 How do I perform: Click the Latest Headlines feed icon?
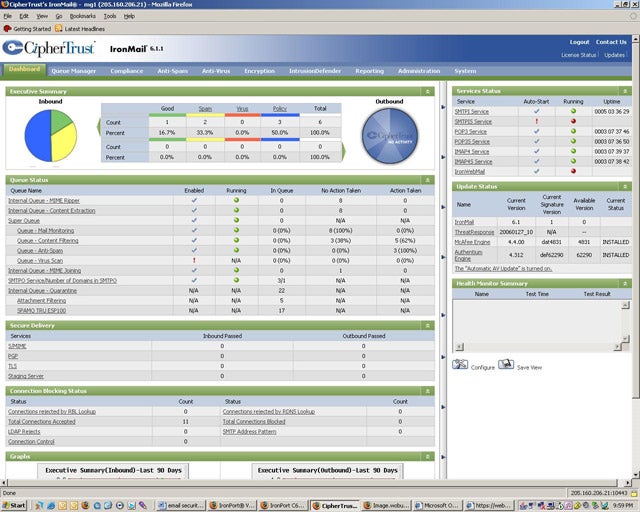pyautogui.click(x=59, y=29)
